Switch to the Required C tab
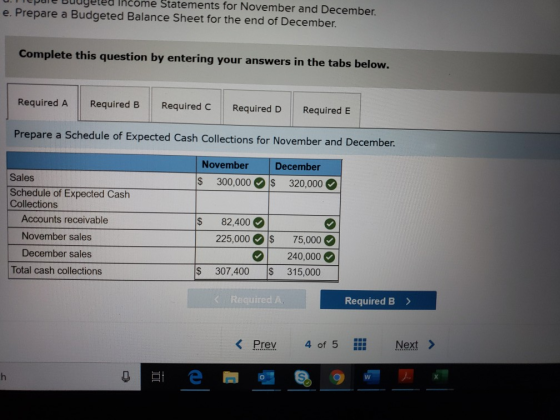Viewport: 560px width, 420px height. (x=186, y=106)
